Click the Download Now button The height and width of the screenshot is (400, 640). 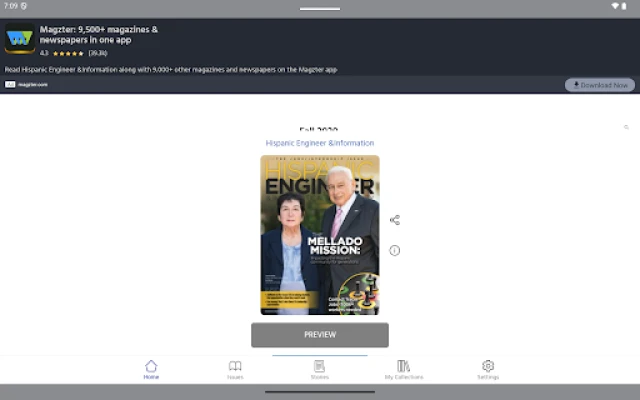point(599,85)
